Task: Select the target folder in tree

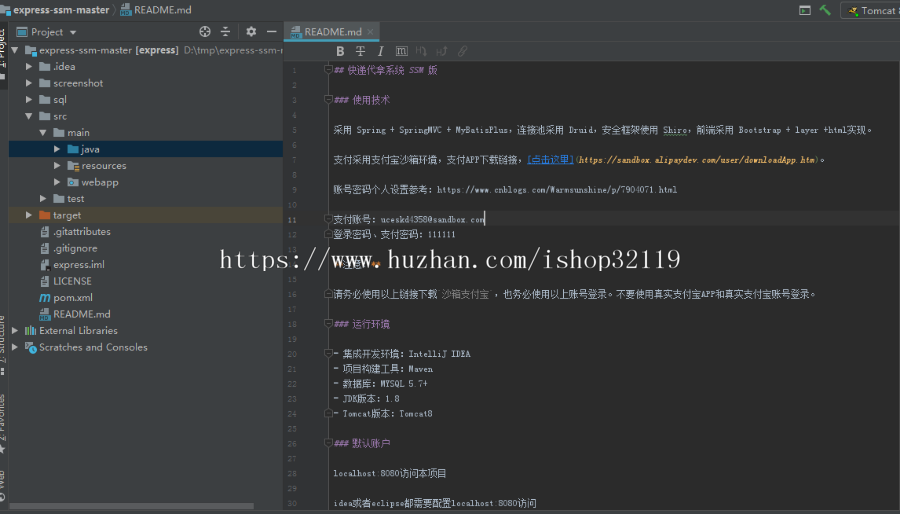Action: click(146, 215)
